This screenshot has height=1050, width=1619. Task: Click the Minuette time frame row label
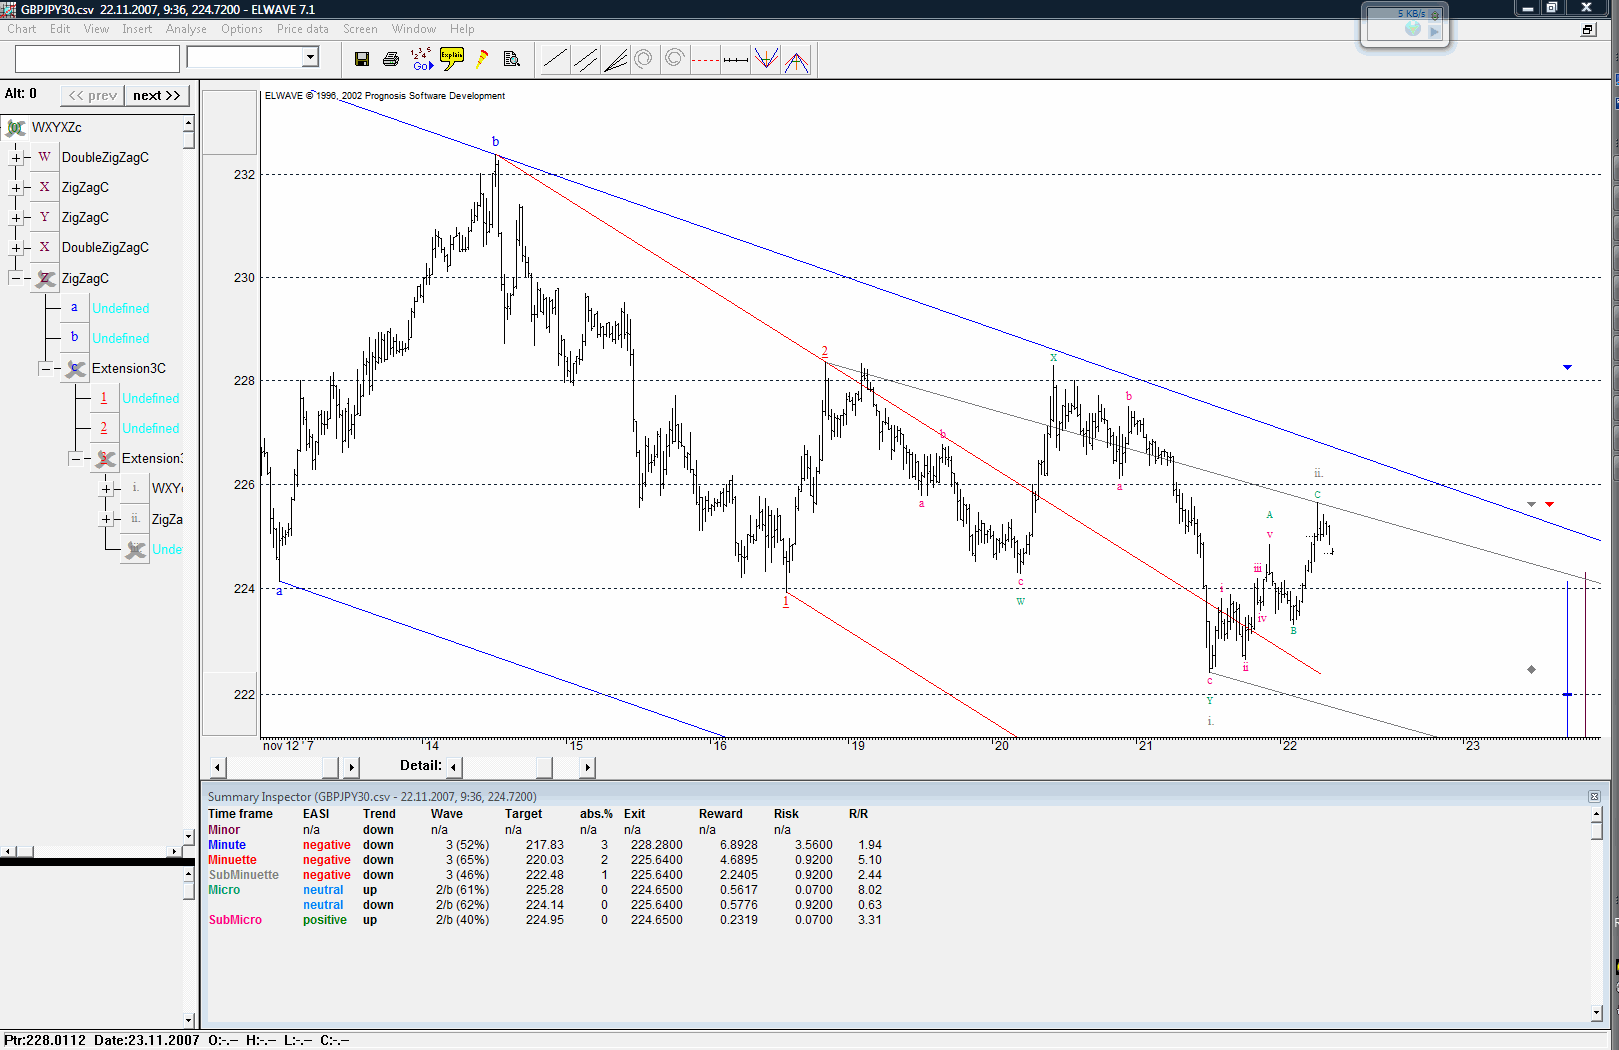pos(232,860)
